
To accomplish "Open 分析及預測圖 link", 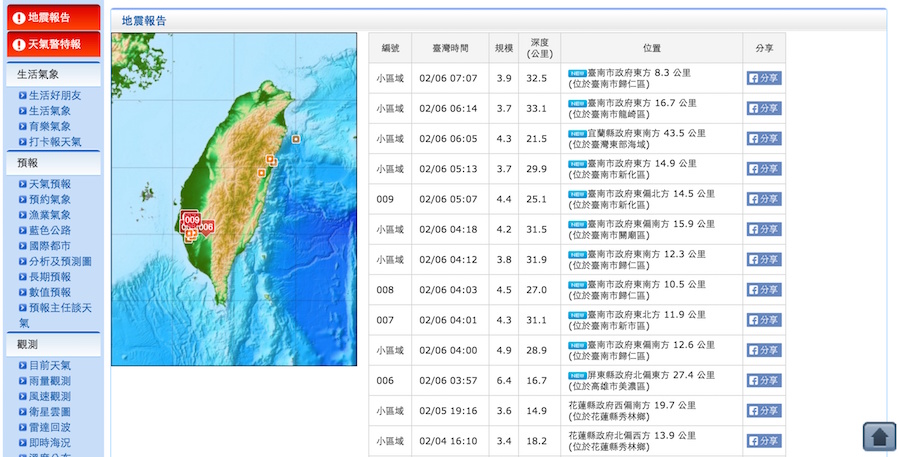I will [60, 261].
